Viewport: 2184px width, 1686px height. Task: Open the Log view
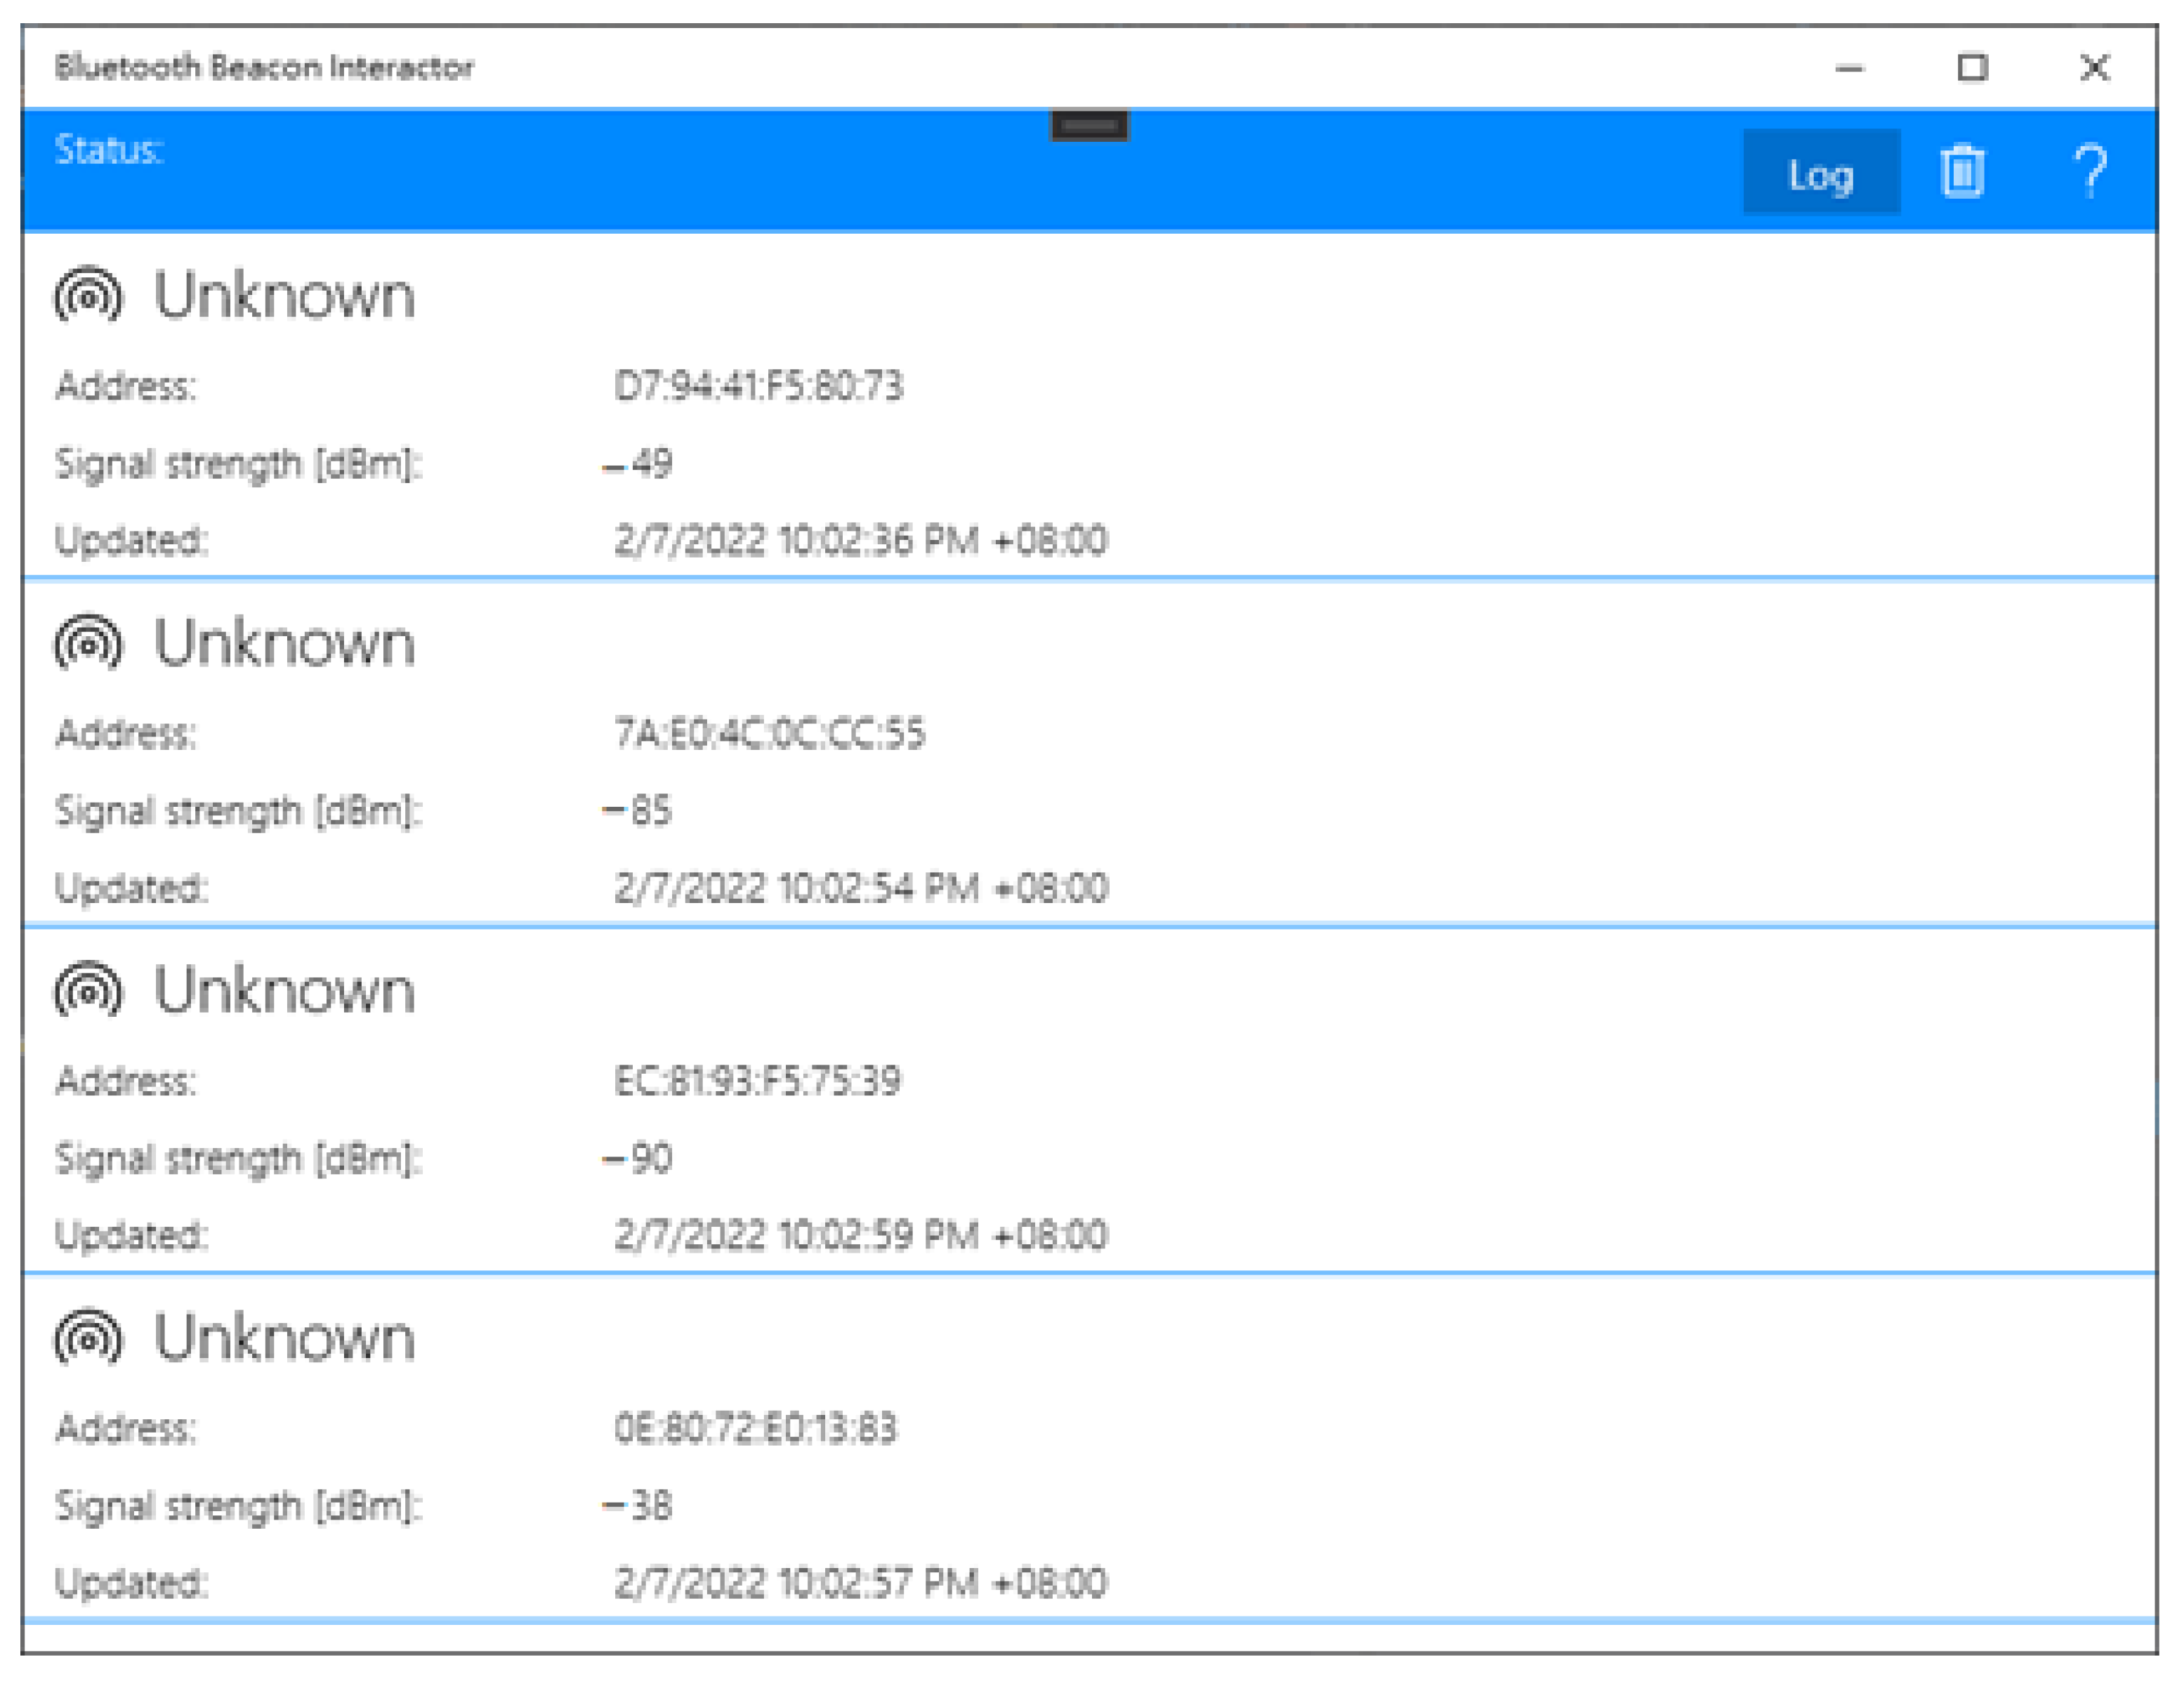(1820, 174)
